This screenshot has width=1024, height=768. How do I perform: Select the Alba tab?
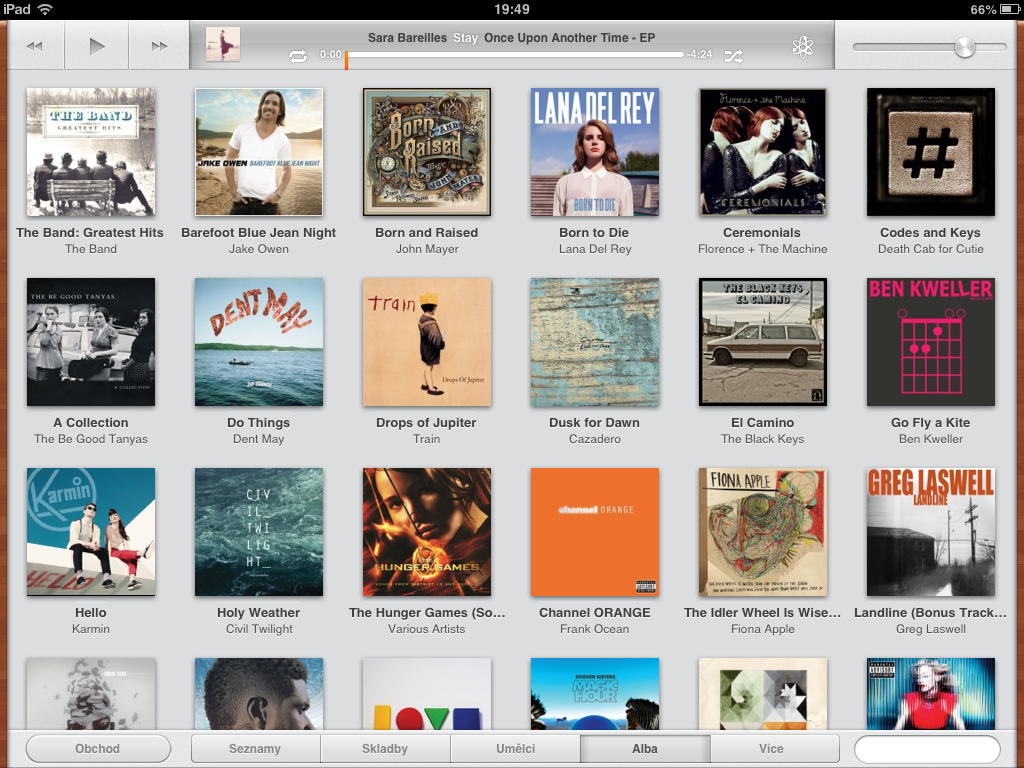click(645, 749)
